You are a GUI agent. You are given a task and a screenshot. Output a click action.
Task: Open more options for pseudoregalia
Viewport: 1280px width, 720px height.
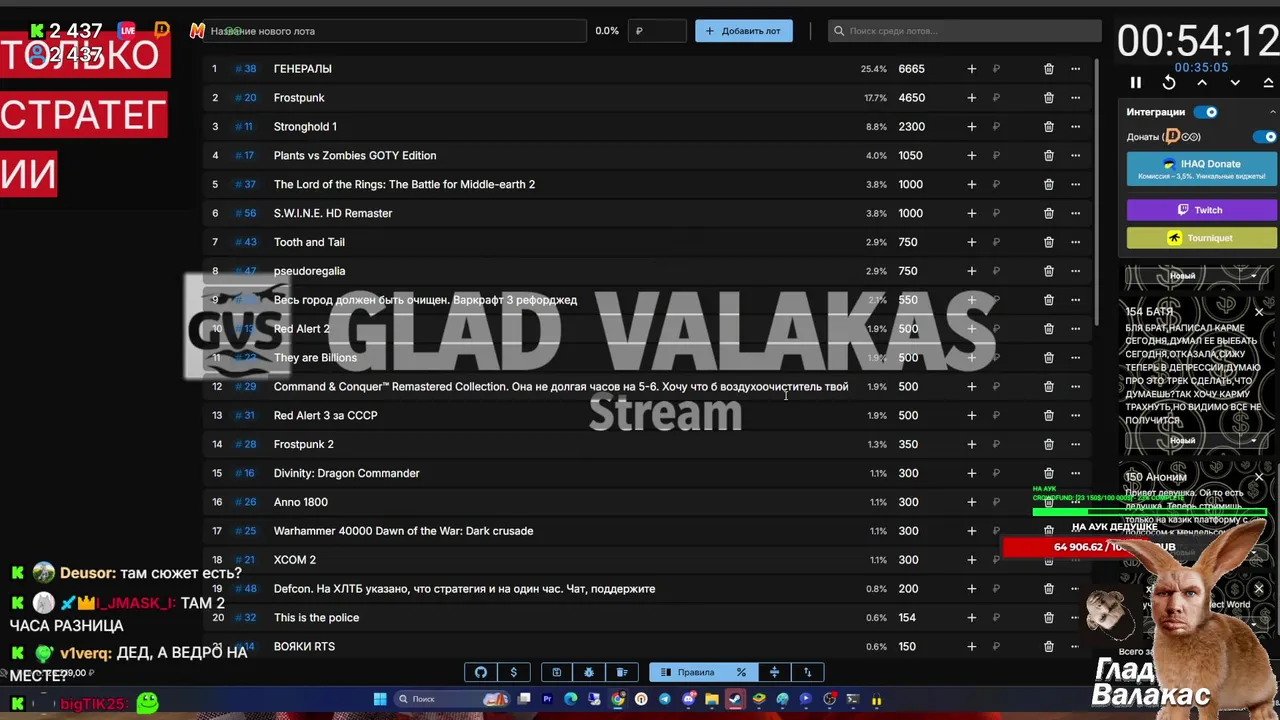(1076, 271)
